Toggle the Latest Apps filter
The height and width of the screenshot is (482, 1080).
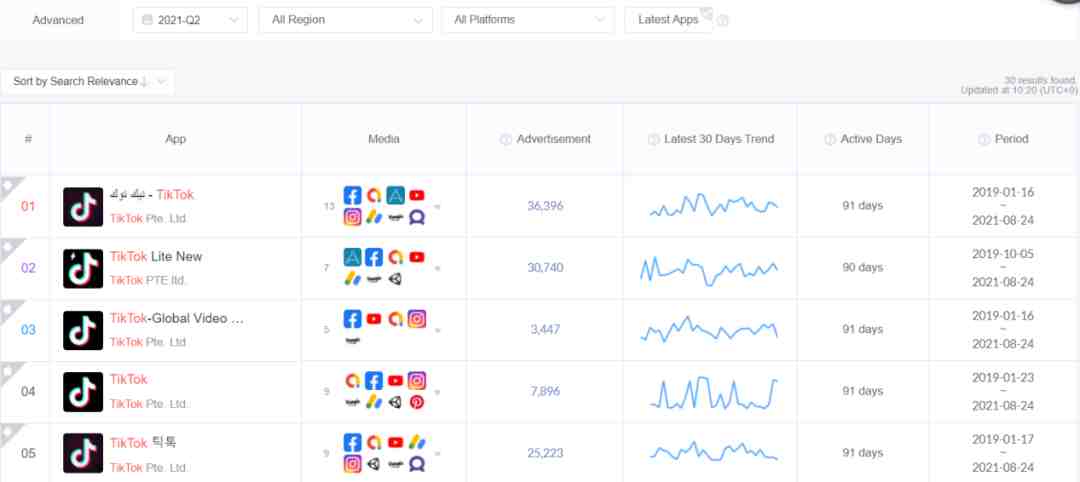pyautogui.click(x=668, y=20)
